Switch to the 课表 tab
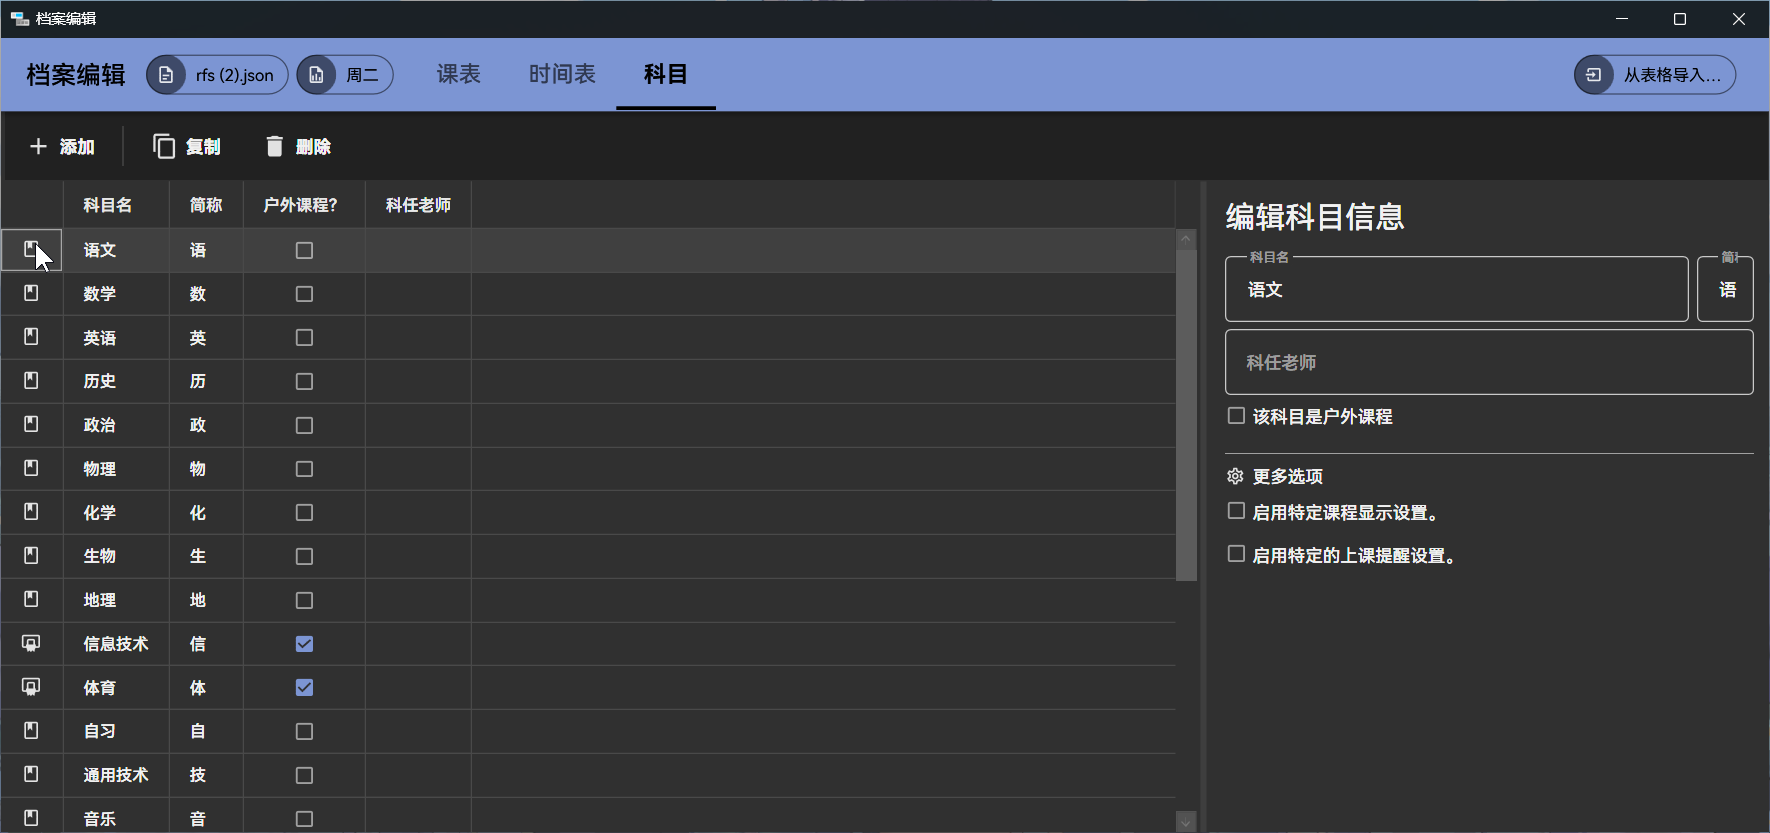 tap(458, 75)
